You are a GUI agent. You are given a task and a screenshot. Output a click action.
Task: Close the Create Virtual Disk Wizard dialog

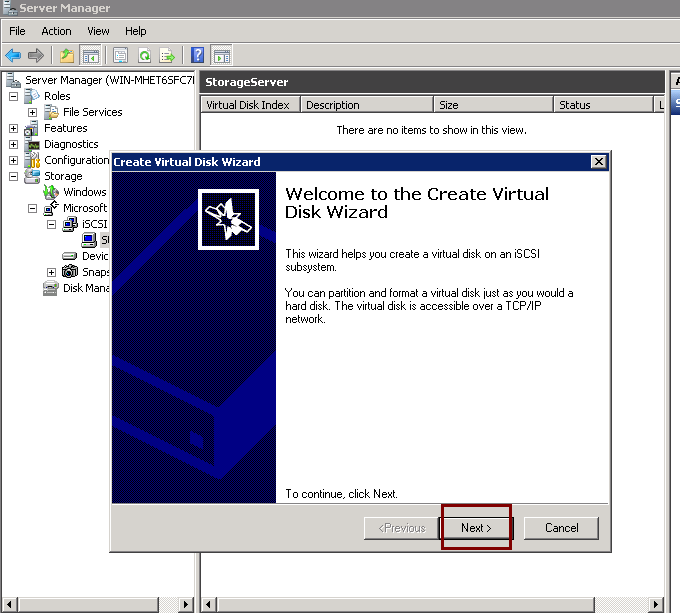(598, 162)
